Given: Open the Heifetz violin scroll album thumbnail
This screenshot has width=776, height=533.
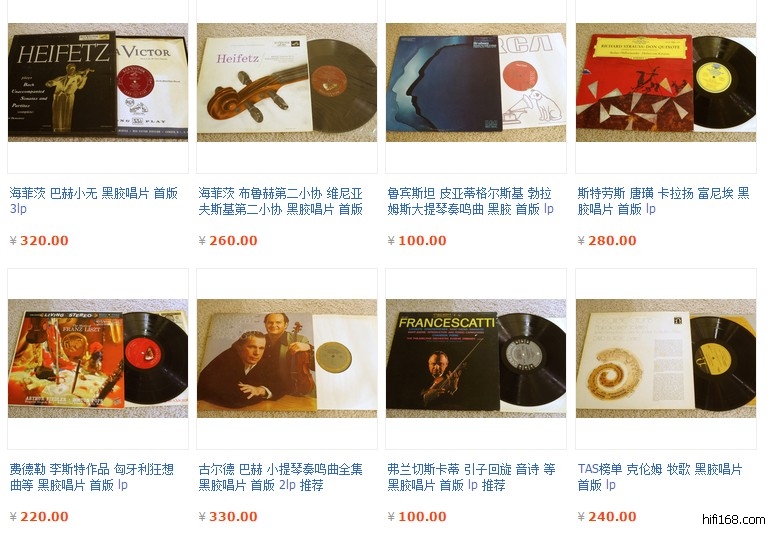Looking at the screenshot, I should 287,82.
